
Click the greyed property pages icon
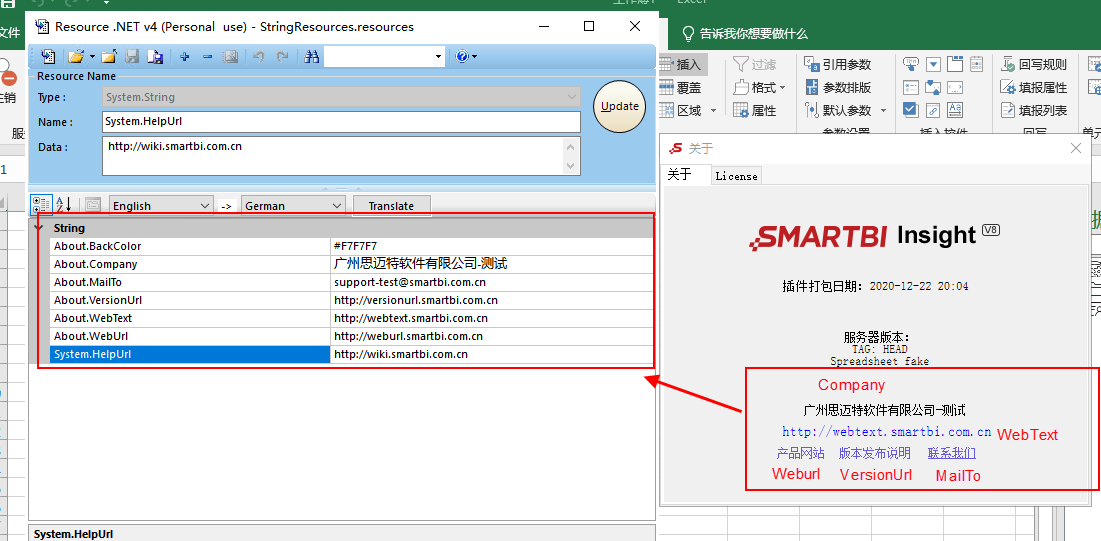pos(93,205)
